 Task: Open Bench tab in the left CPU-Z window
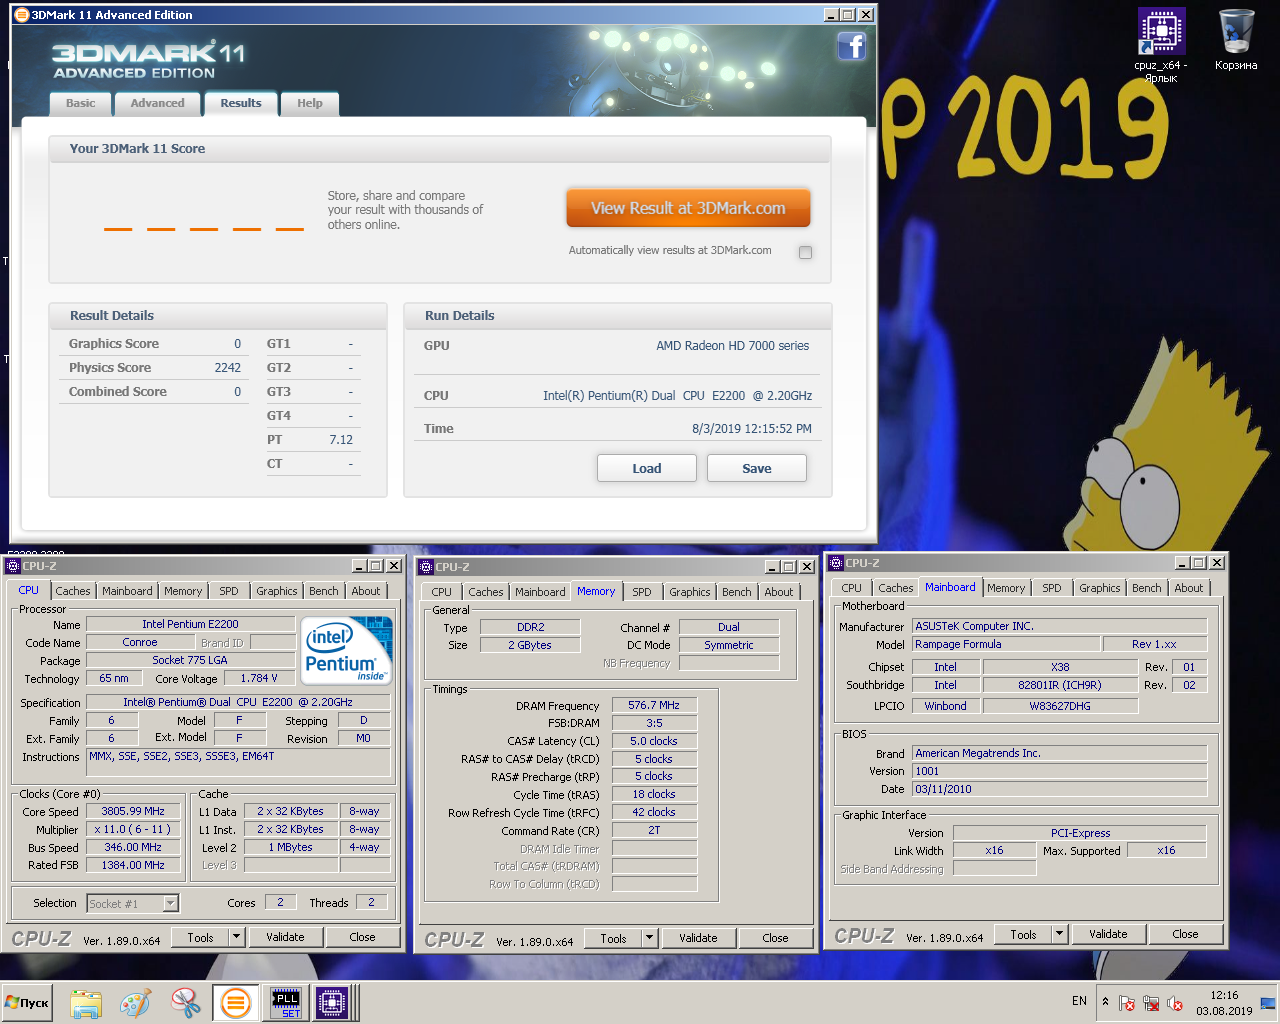324,591
